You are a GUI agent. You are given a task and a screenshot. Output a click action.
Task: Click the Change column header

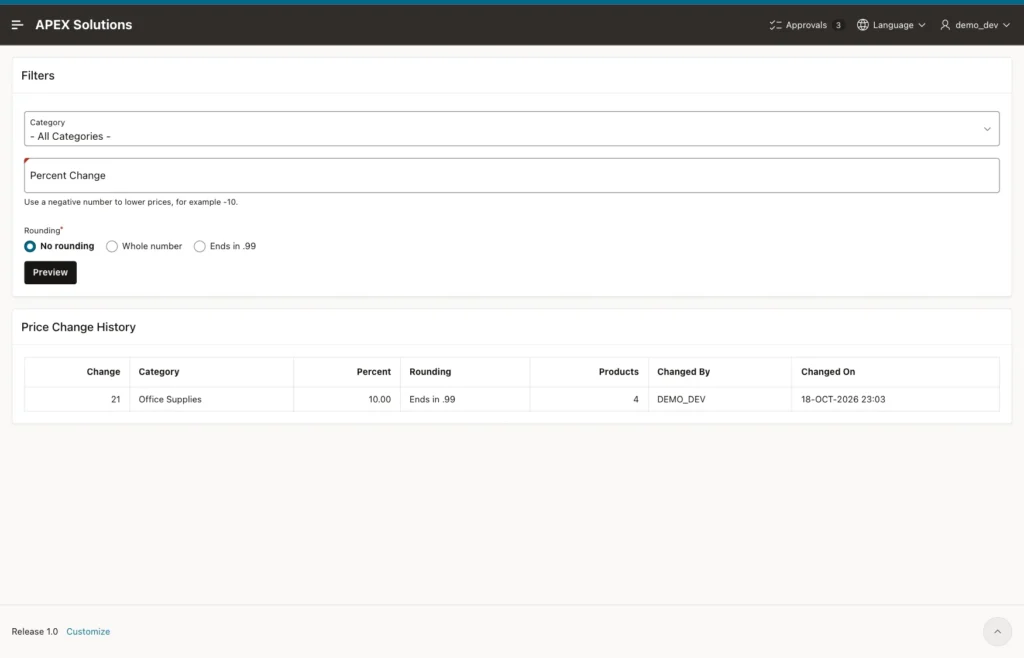point(103,371)
